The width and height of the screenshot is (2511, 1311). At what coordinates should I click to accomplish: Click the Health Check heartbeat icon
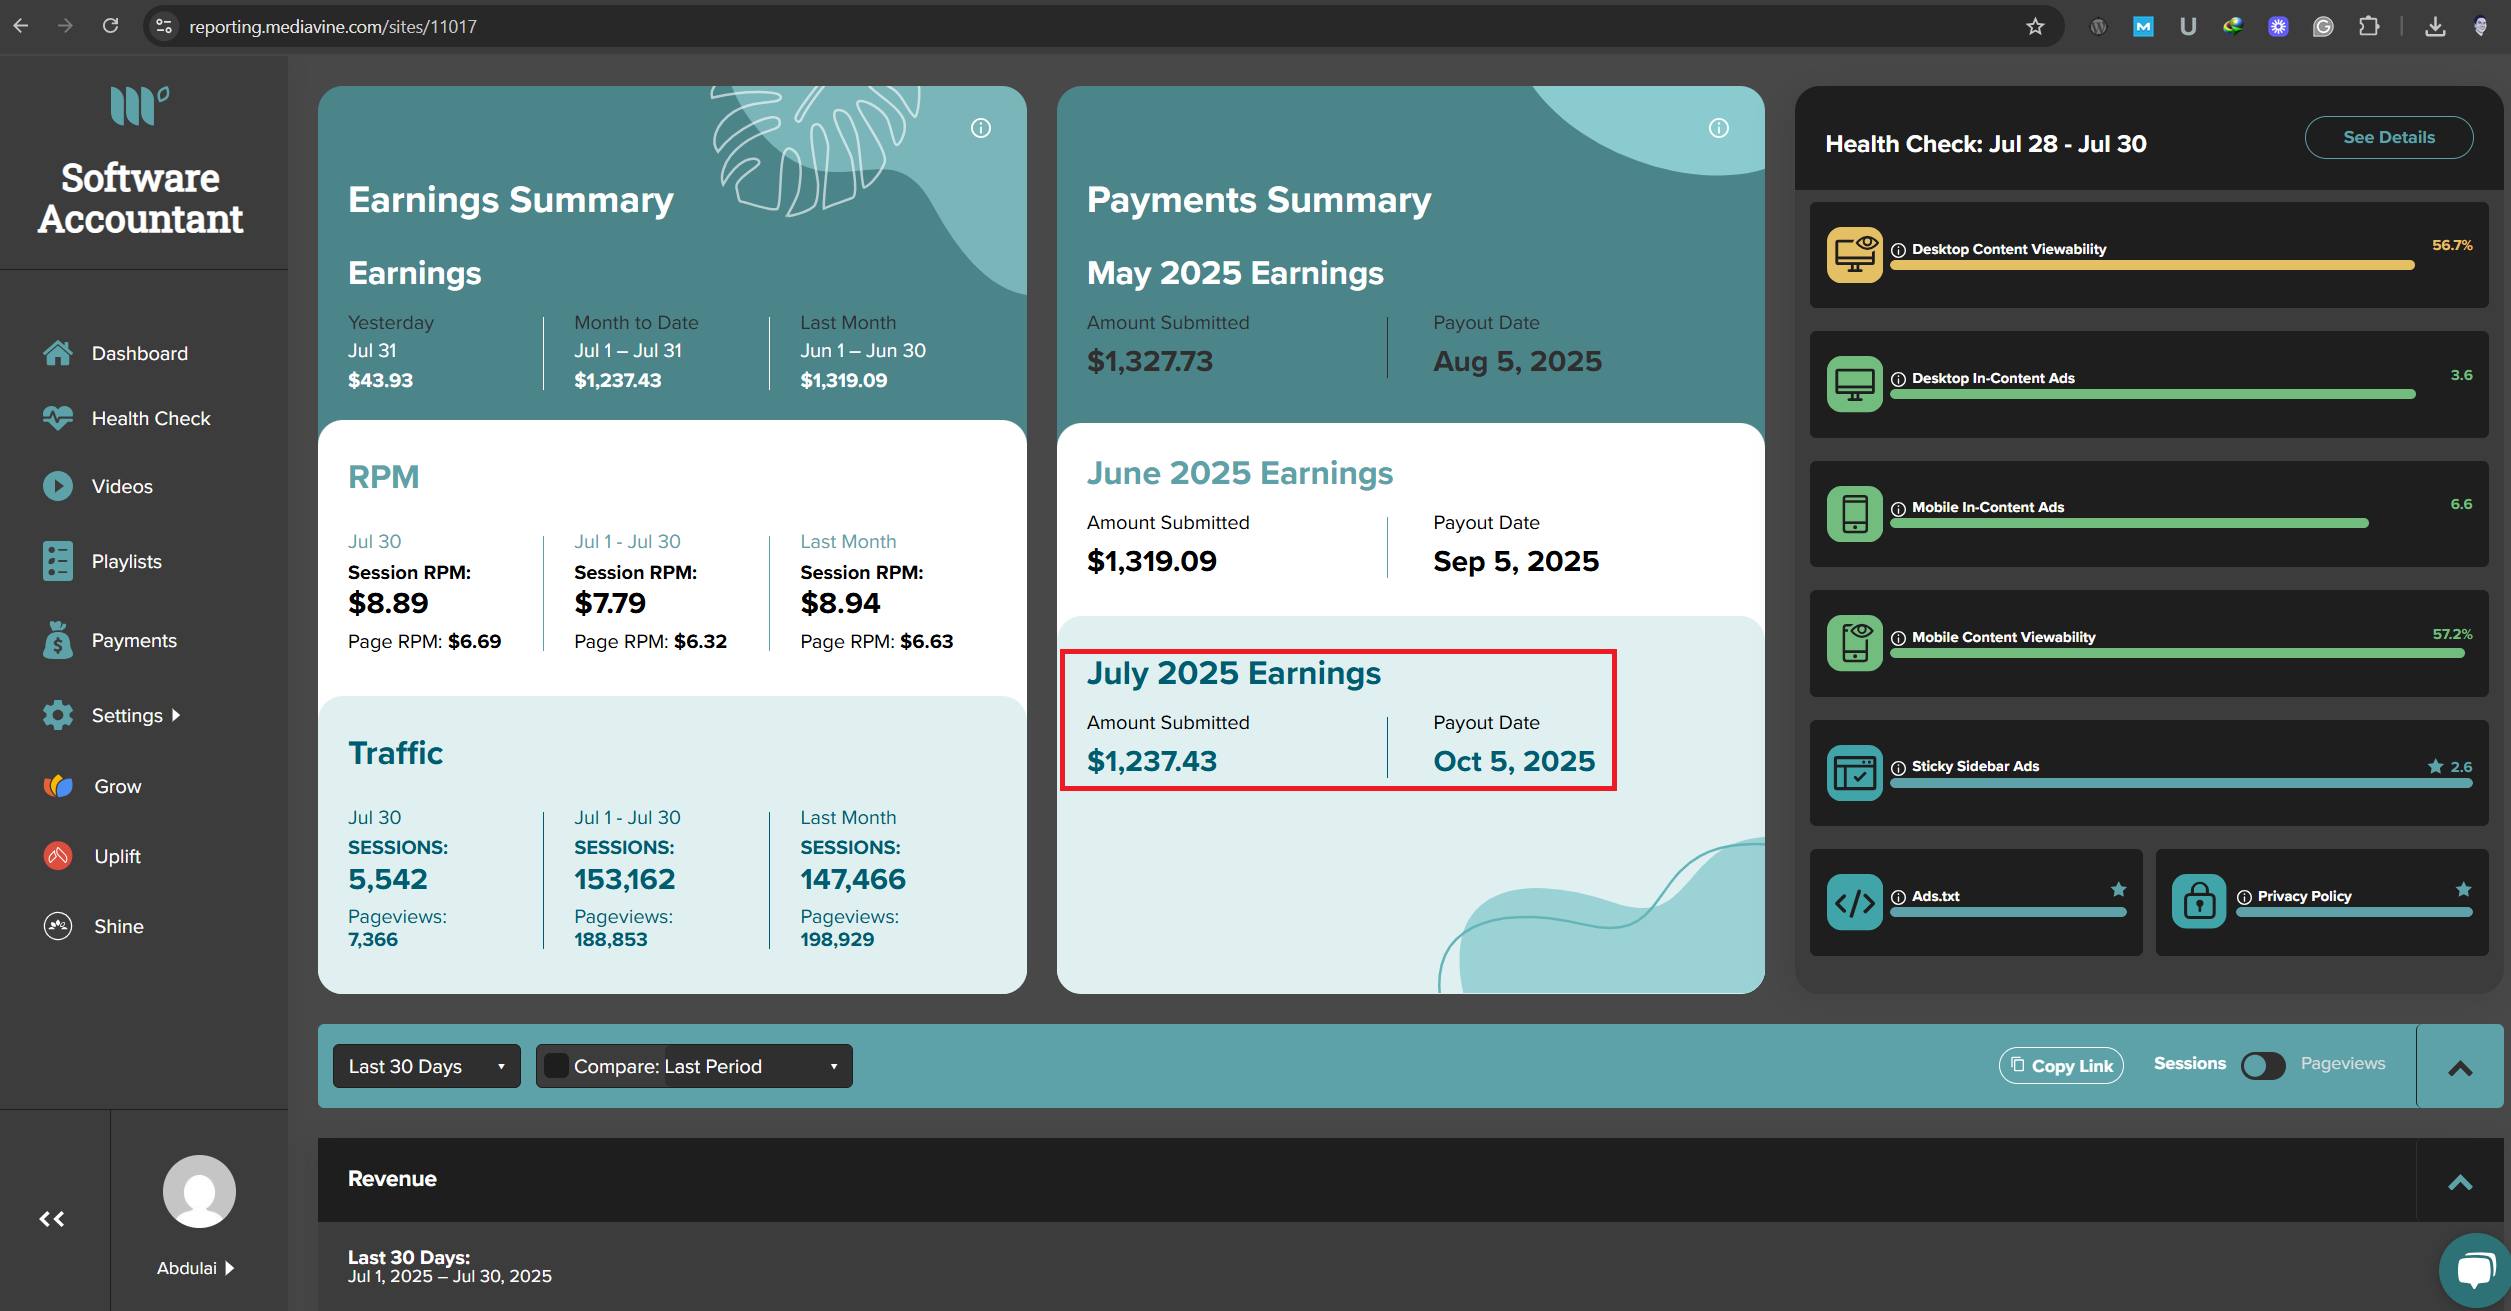click(58, 418)
